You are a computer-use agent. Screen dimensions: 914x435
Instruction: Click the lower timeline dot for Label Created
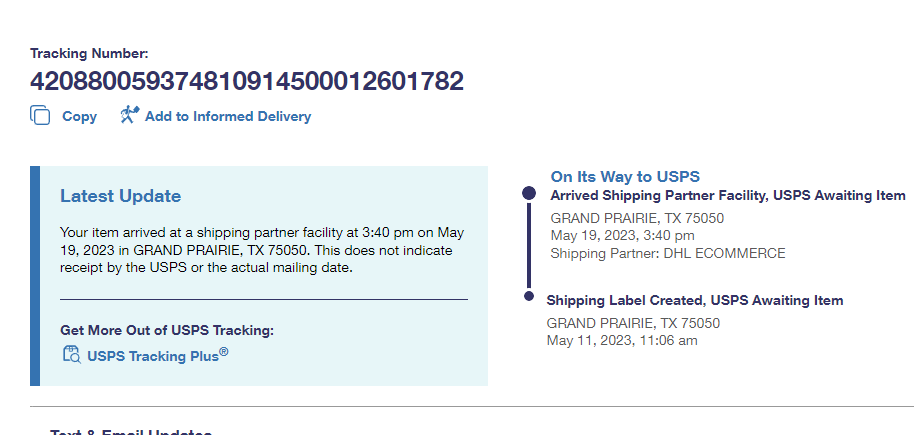(529, 296)
